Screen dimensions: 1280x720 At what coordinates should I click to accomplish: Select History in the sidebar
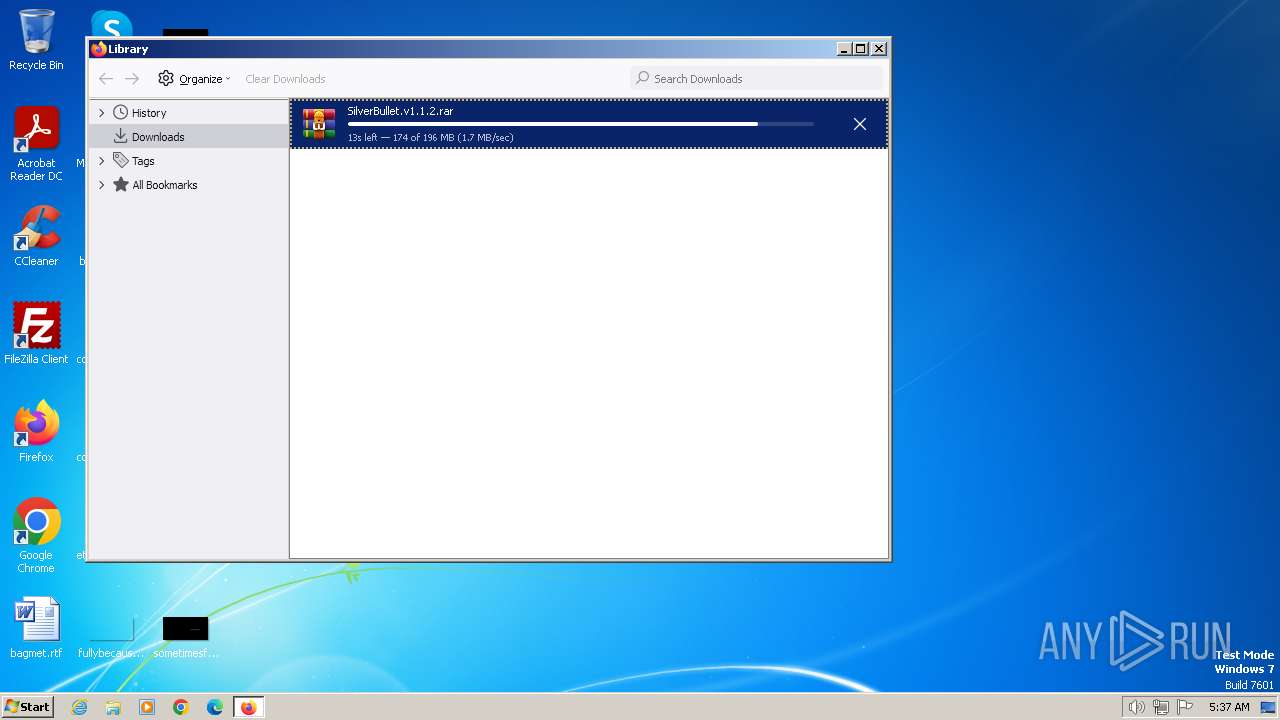tap(149, 113)
